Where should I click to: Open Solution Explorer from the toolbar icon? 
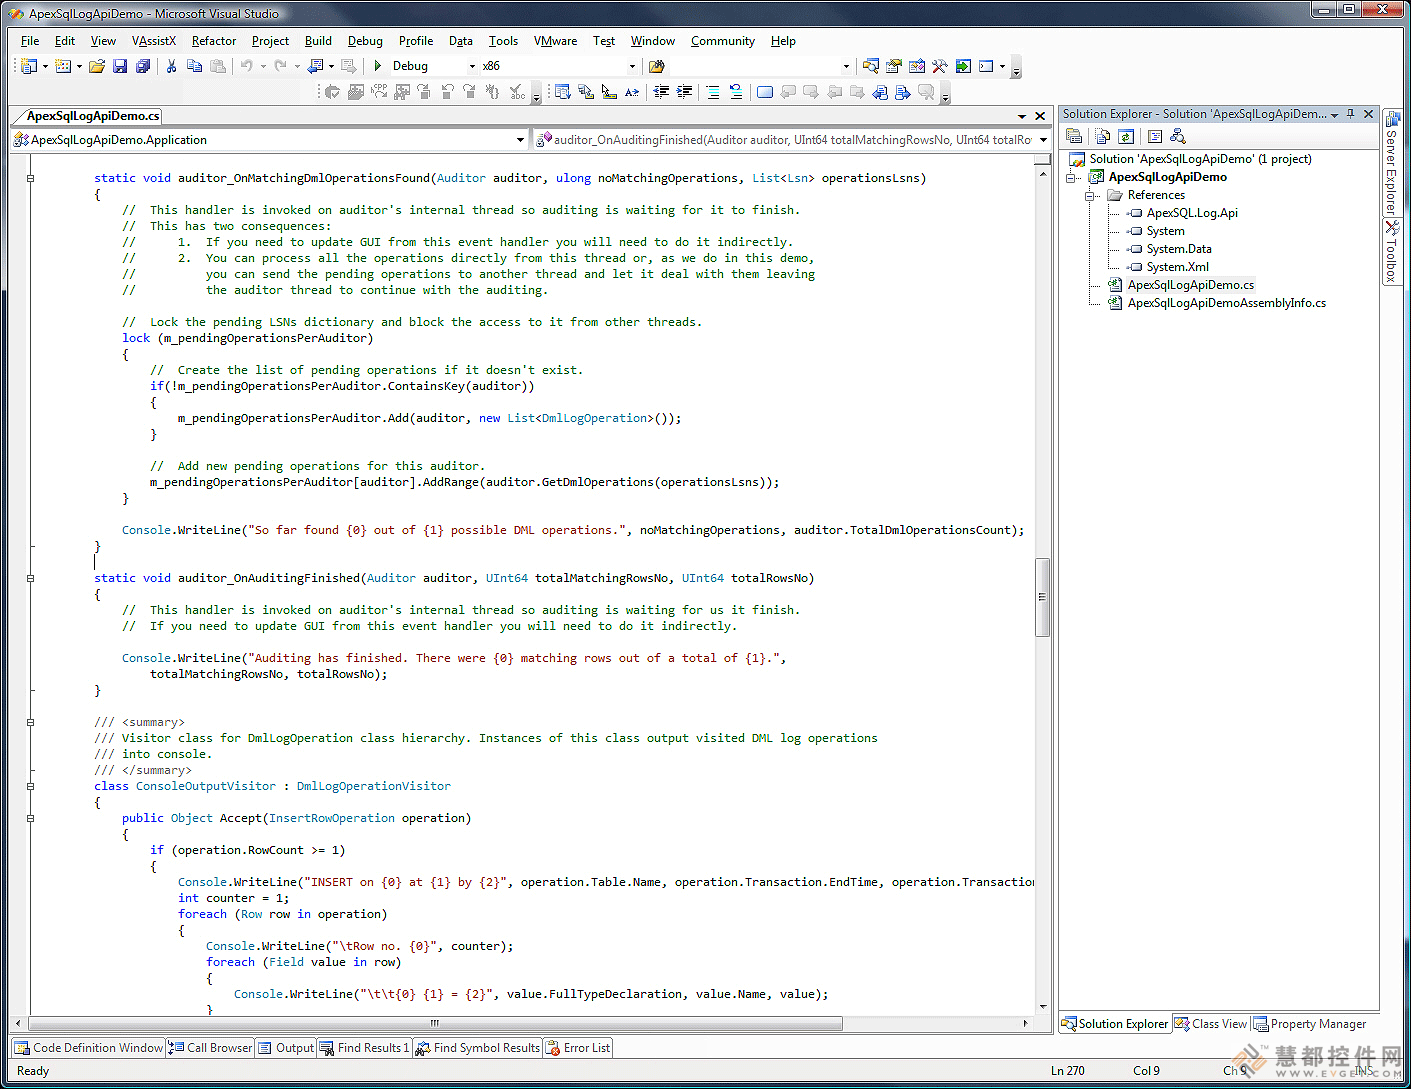point(871,66)
